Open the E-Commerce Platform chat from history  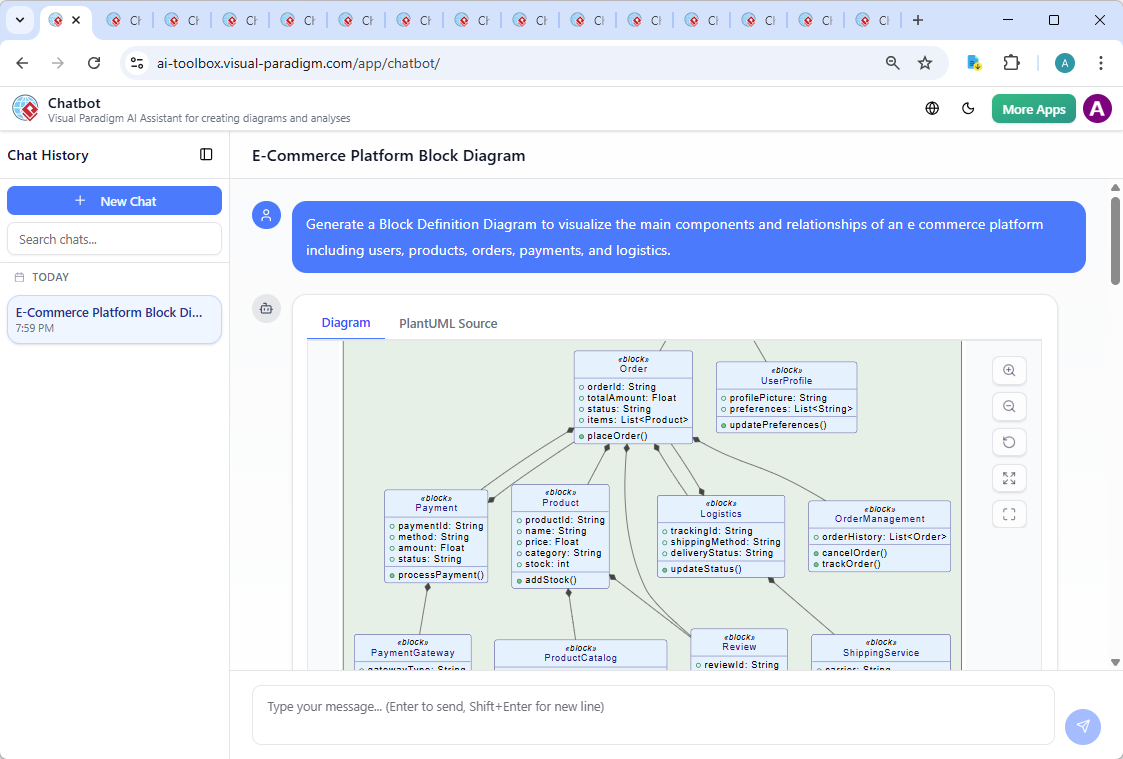click(114, 319)
